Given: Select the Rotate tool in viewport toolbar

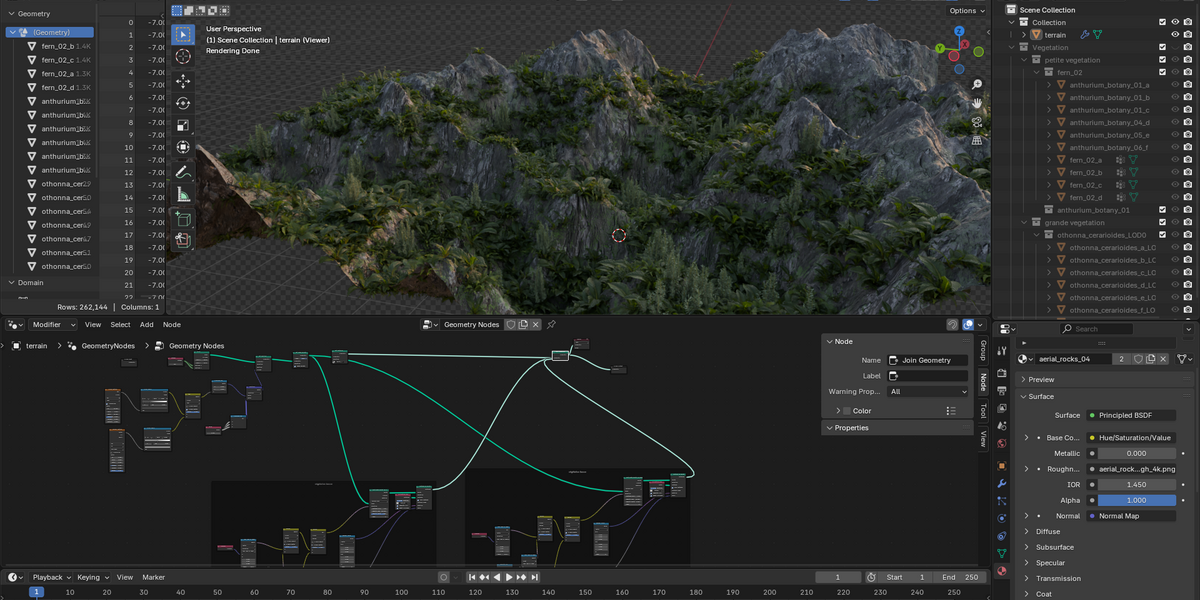Looking at the screenshot, I should point(183,103).
